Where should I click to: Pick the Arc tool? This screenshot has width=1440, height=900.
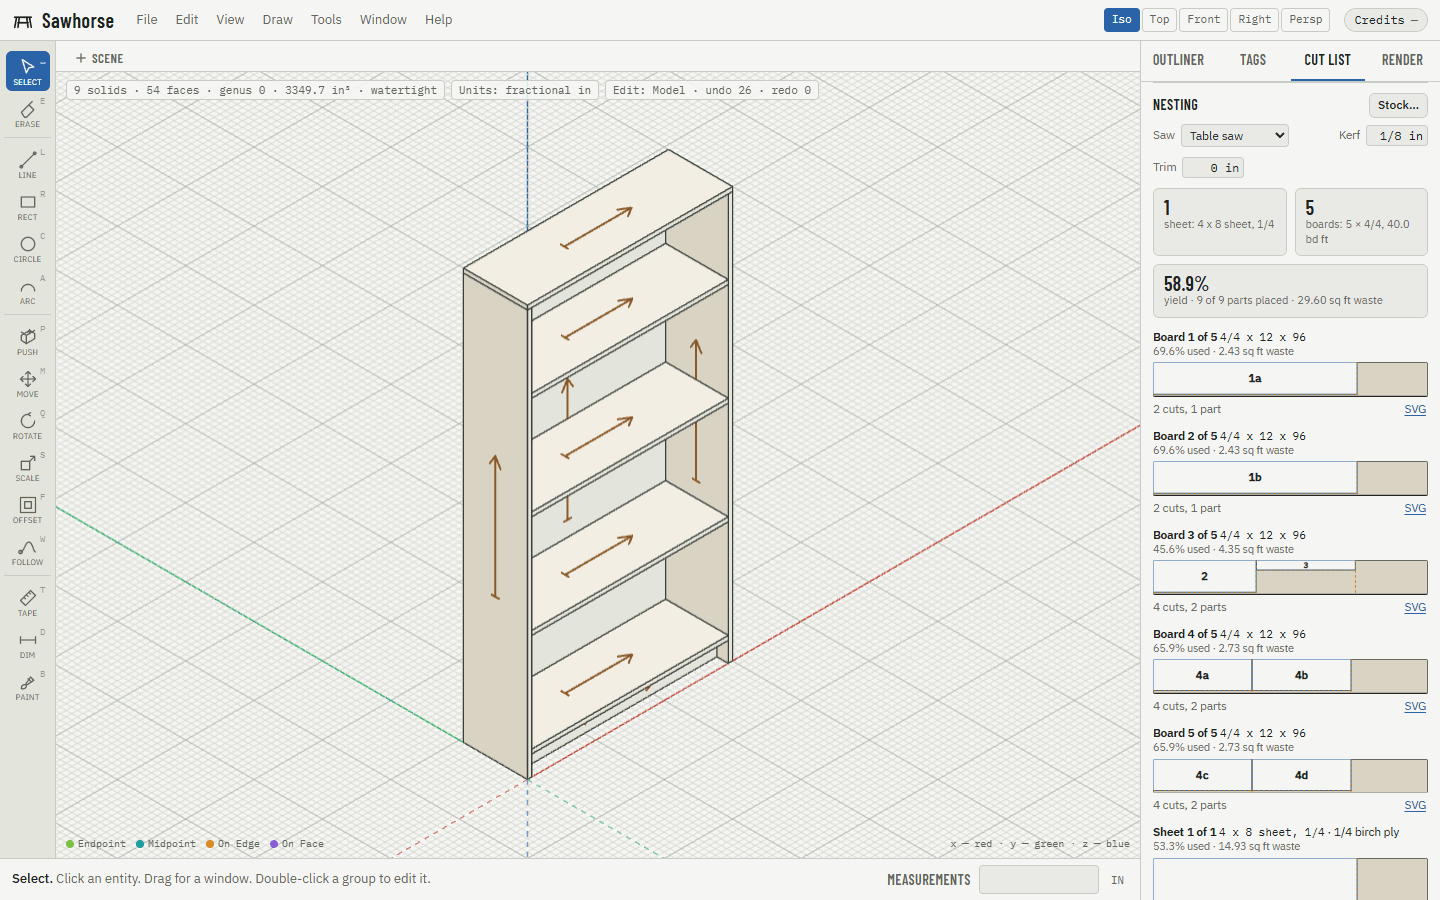(x=27, y=290)
